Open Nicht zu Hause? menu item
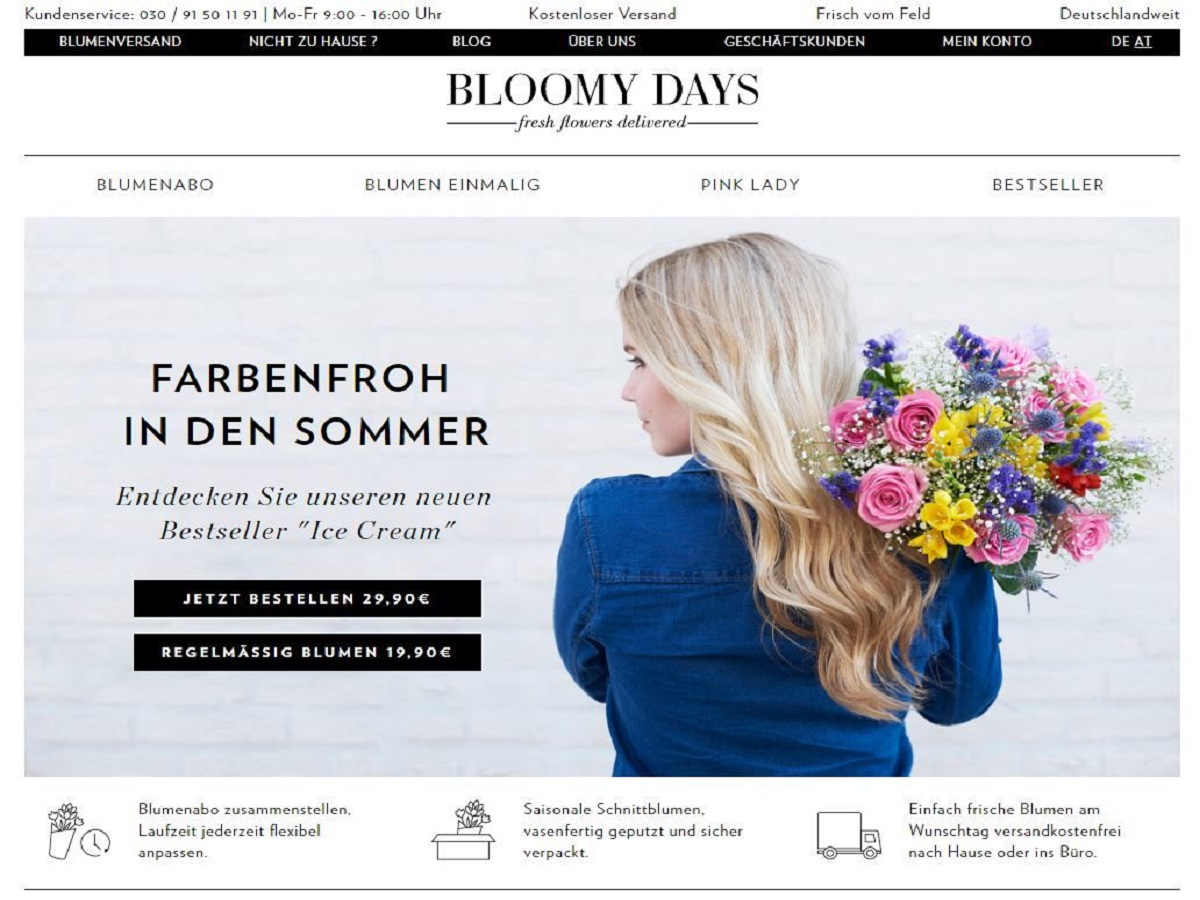The height and width of the screenshot is (900, 1200). tap(313, 42)
